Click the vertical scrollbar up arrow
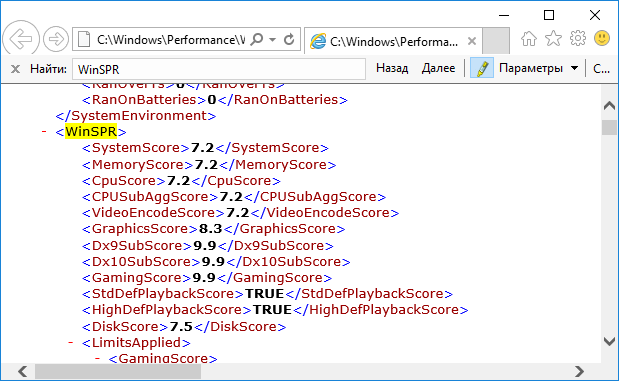Image resolution: width=619 pixels, height=381 pixels. 609,105
